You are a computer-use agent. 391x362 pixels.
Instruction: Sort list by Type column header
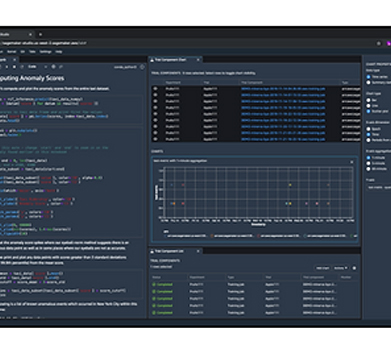point(231,277)
